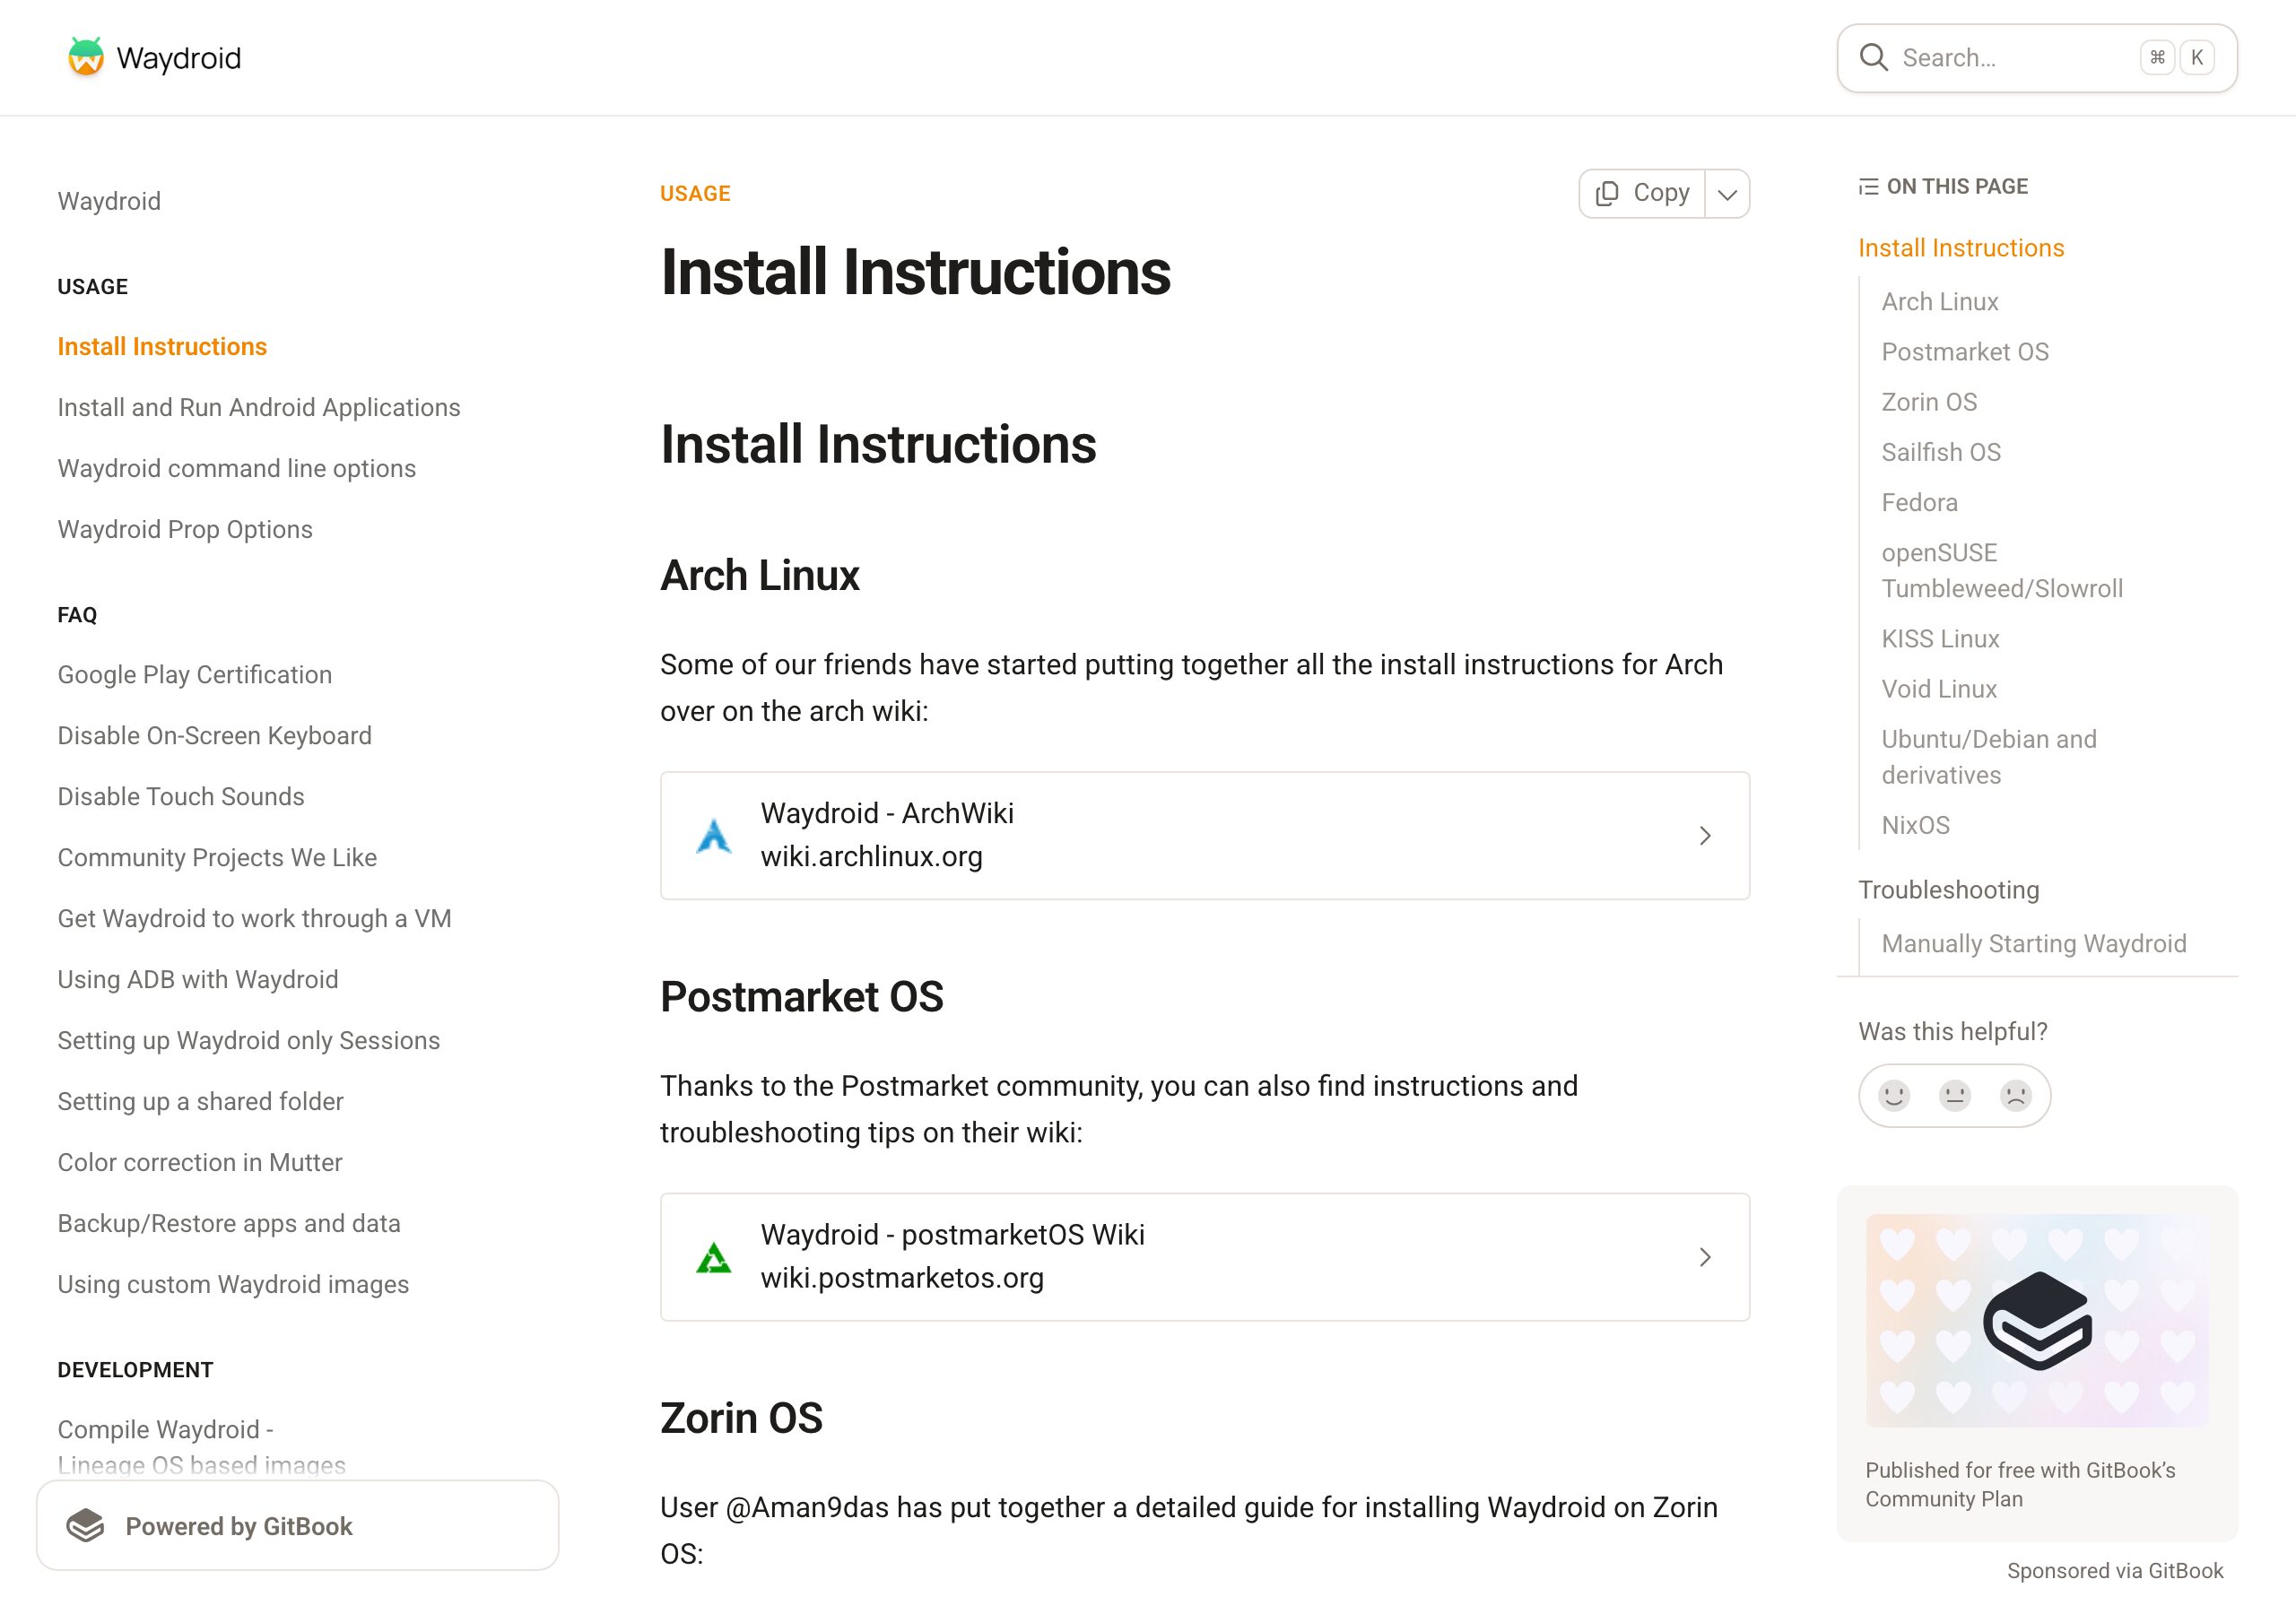2296x1614 pixels.
Task: Open Disable Touch Sounds page
Action: pyautogui.click(x=181, y=797)
